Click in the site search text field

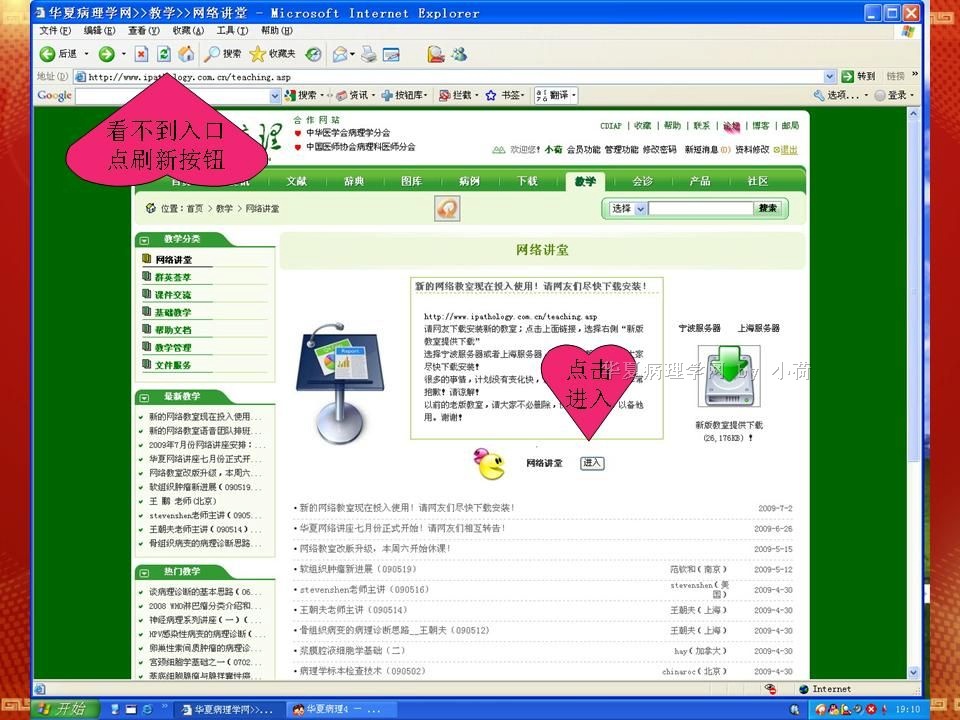tap(700, 209)
